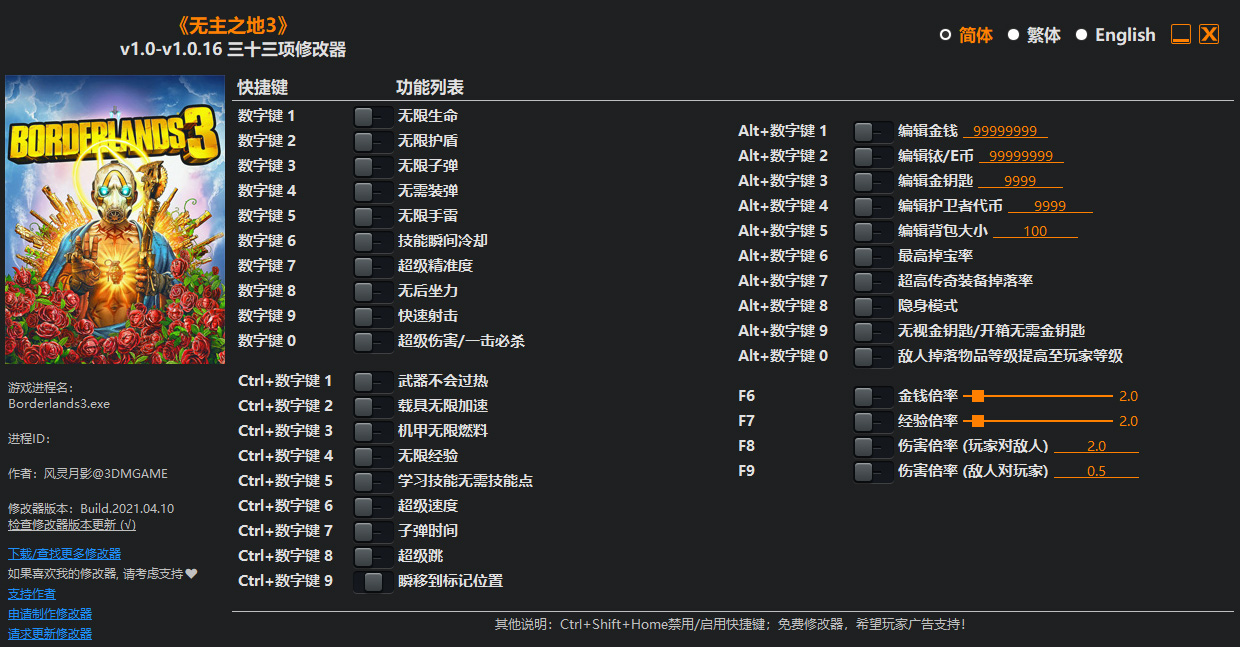Toggle 无限生命 switch
Screen dimensions: 1240x647
click(x=373, y=117)
